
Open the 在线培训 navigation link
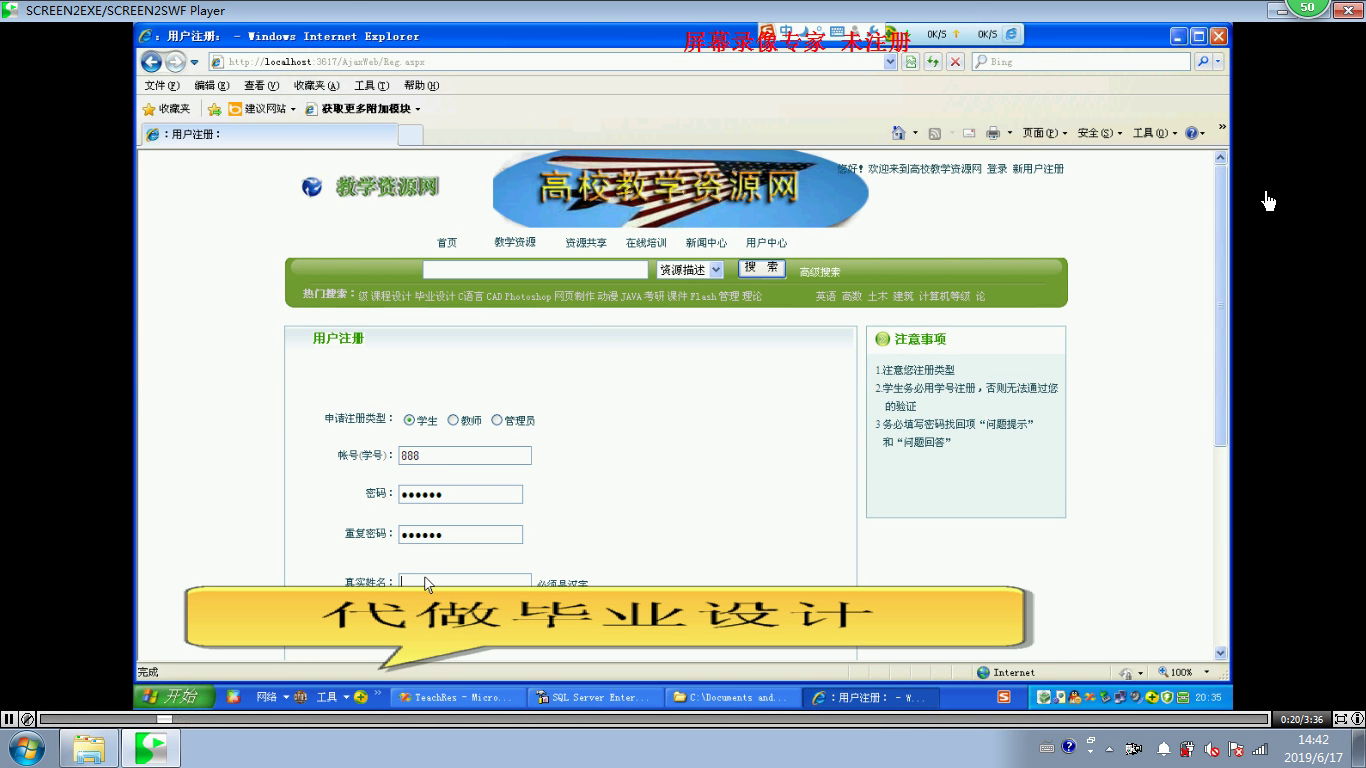[646, 243]
